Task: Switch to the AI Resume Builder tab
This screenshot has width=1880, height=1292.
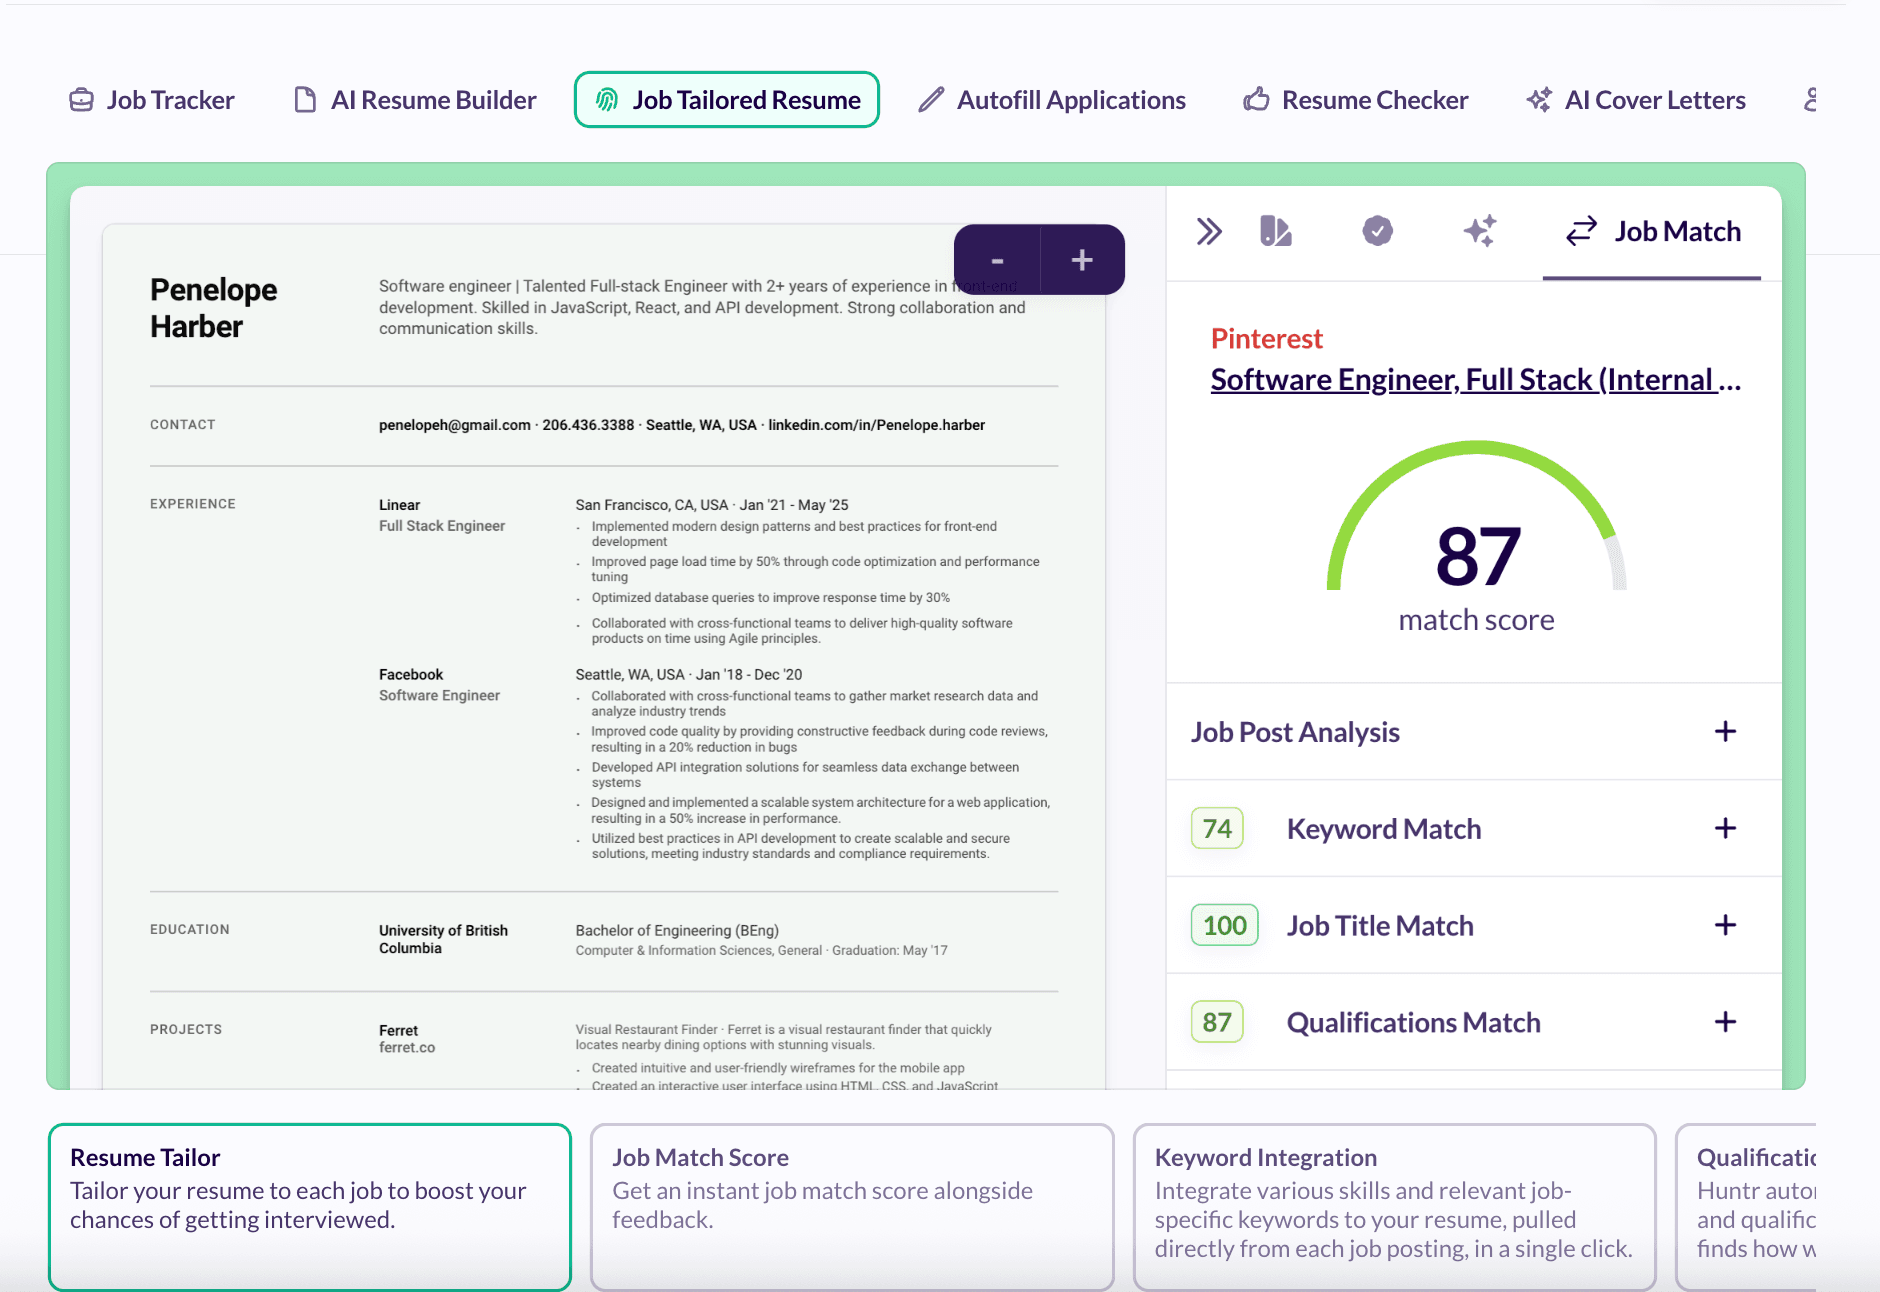Action: coord(415,100)
